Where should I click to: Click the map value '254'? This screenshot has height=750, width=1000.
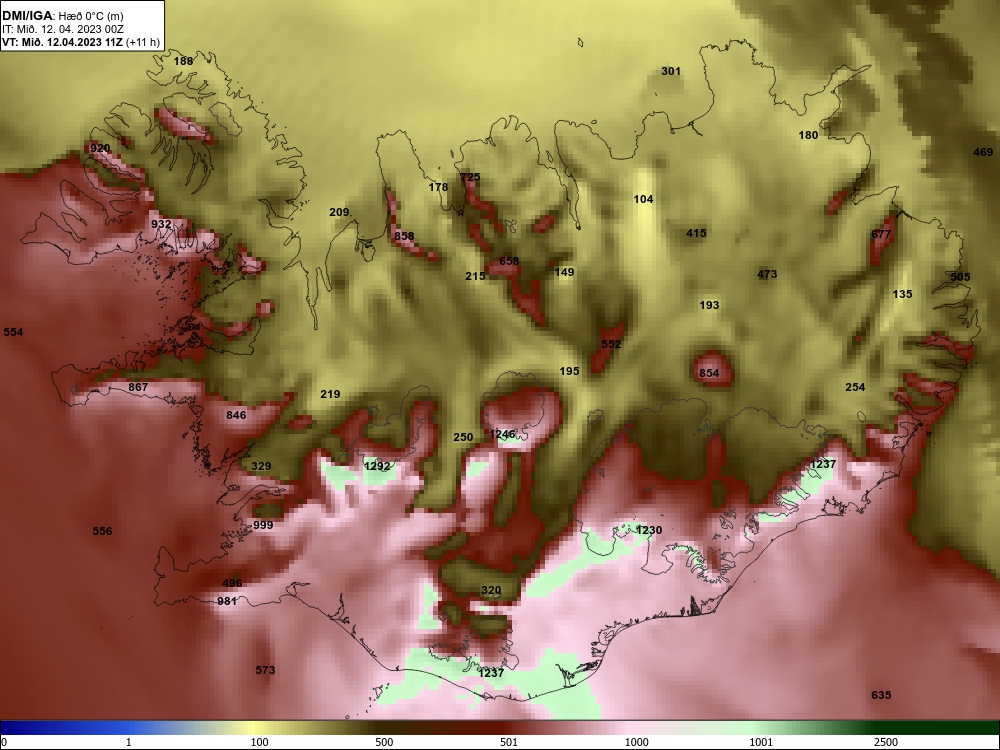click(x=855, y=386)
